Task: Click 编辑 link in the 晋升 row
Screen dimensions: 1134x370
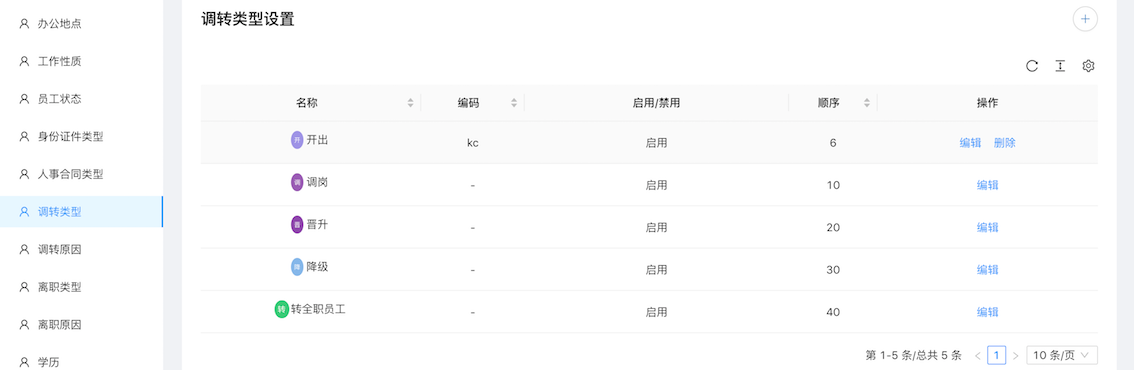Action: (987, 227)
